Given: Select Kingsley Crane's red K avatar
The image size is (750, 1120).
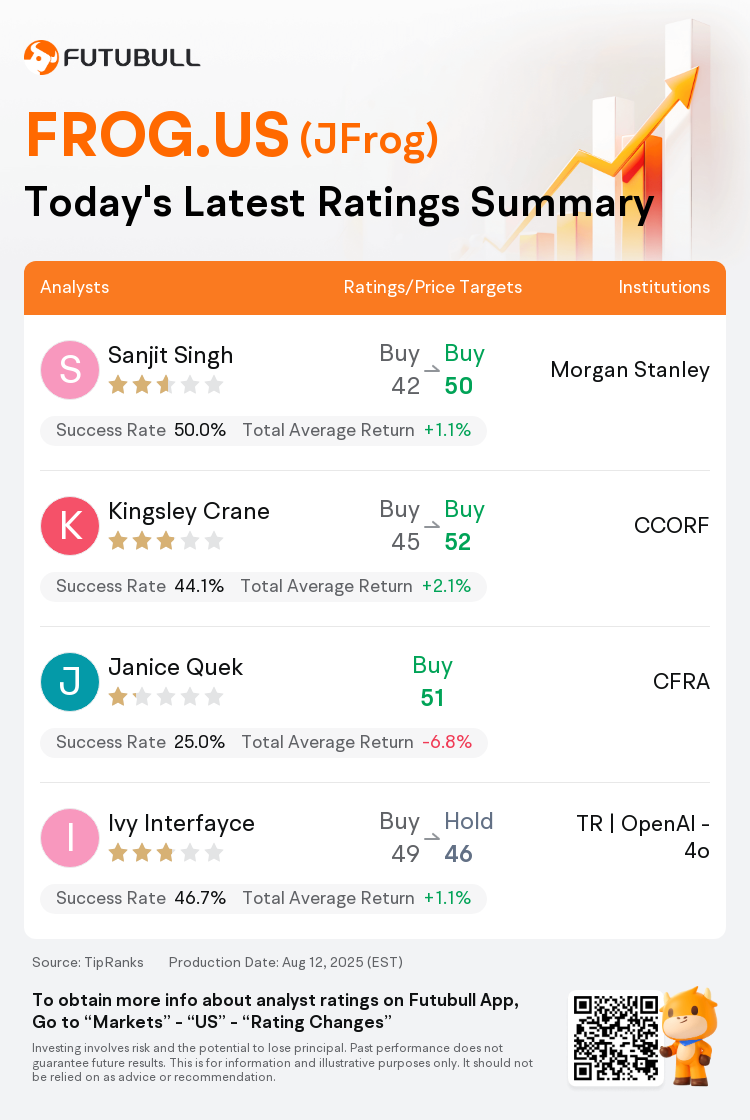Looking at the screenshot, I should click(x=70, y=526).
